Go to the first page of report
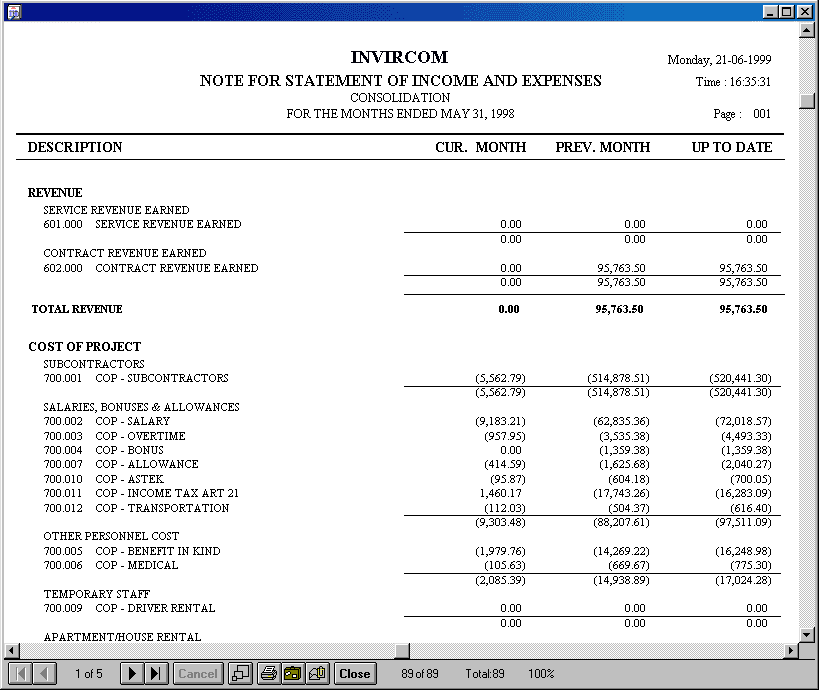Screen dimensions: 819x690 coord(20,673)
